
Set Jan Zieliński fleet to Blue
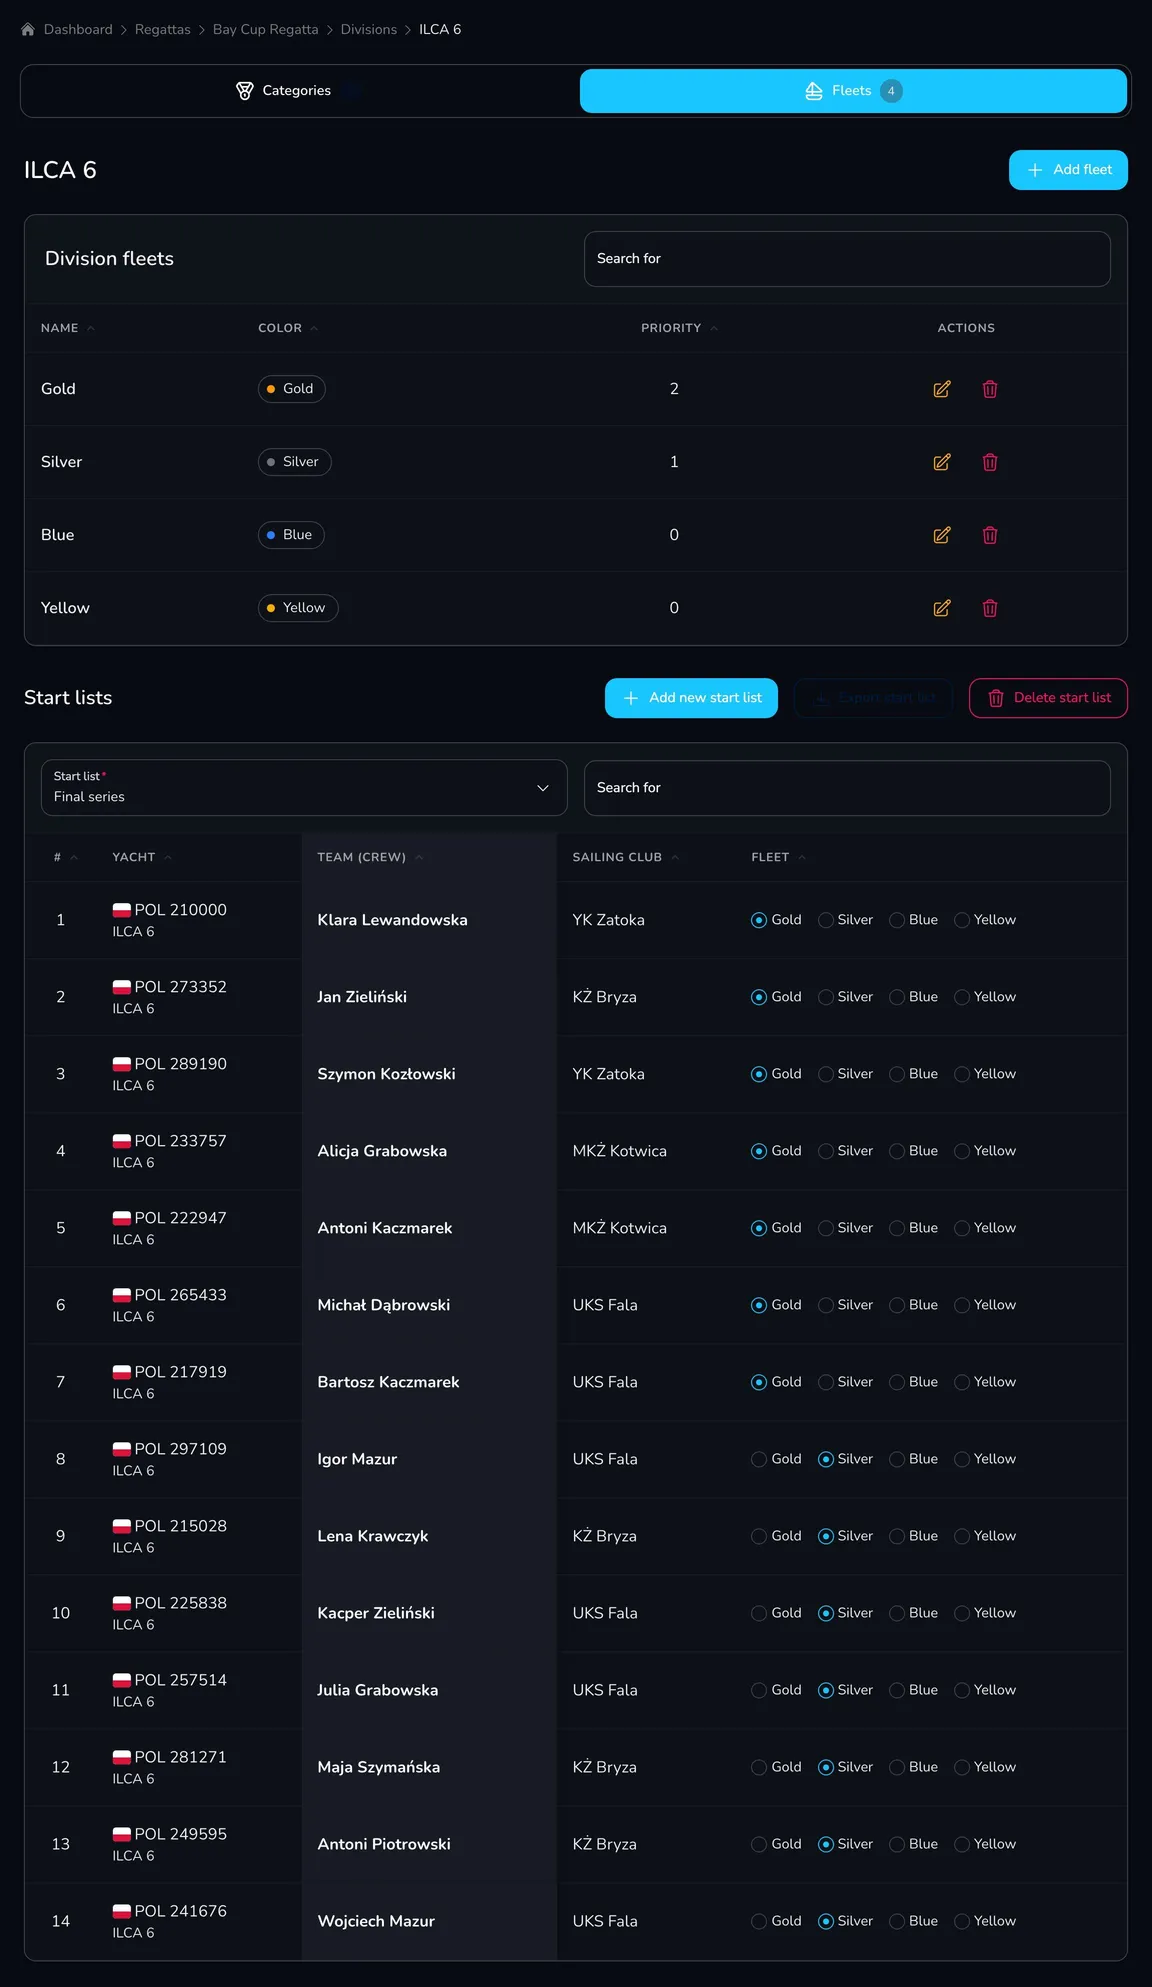897,997
